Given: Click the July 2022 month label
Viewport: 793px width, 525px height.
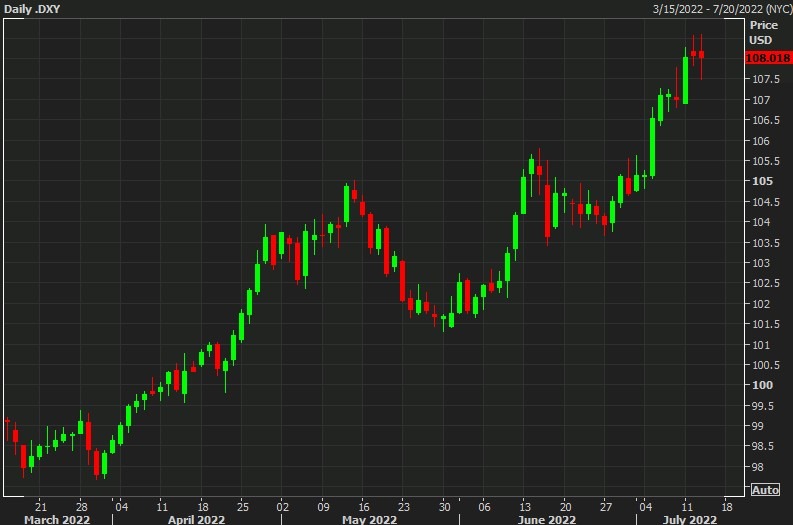Looking at the screenshot, I should pyautogui.click(x=689, y=519).
